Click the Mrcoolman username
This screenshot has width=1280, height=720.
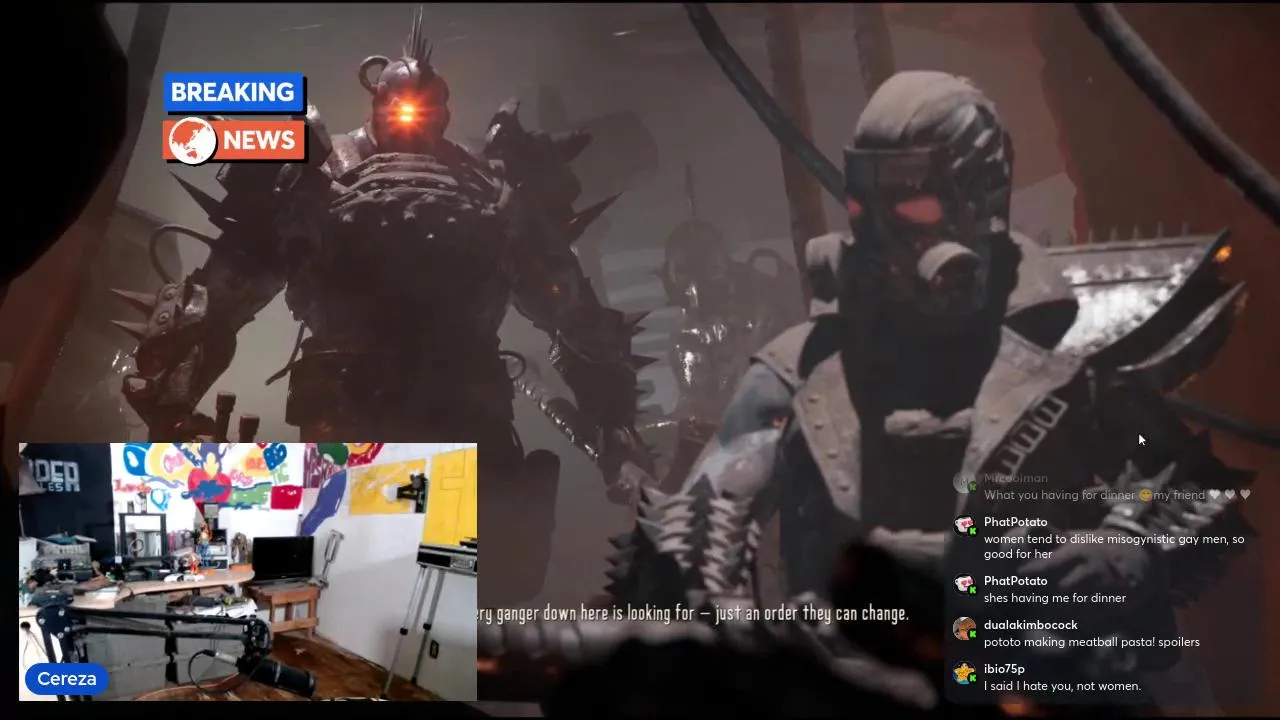click(x=1016, y=478)
